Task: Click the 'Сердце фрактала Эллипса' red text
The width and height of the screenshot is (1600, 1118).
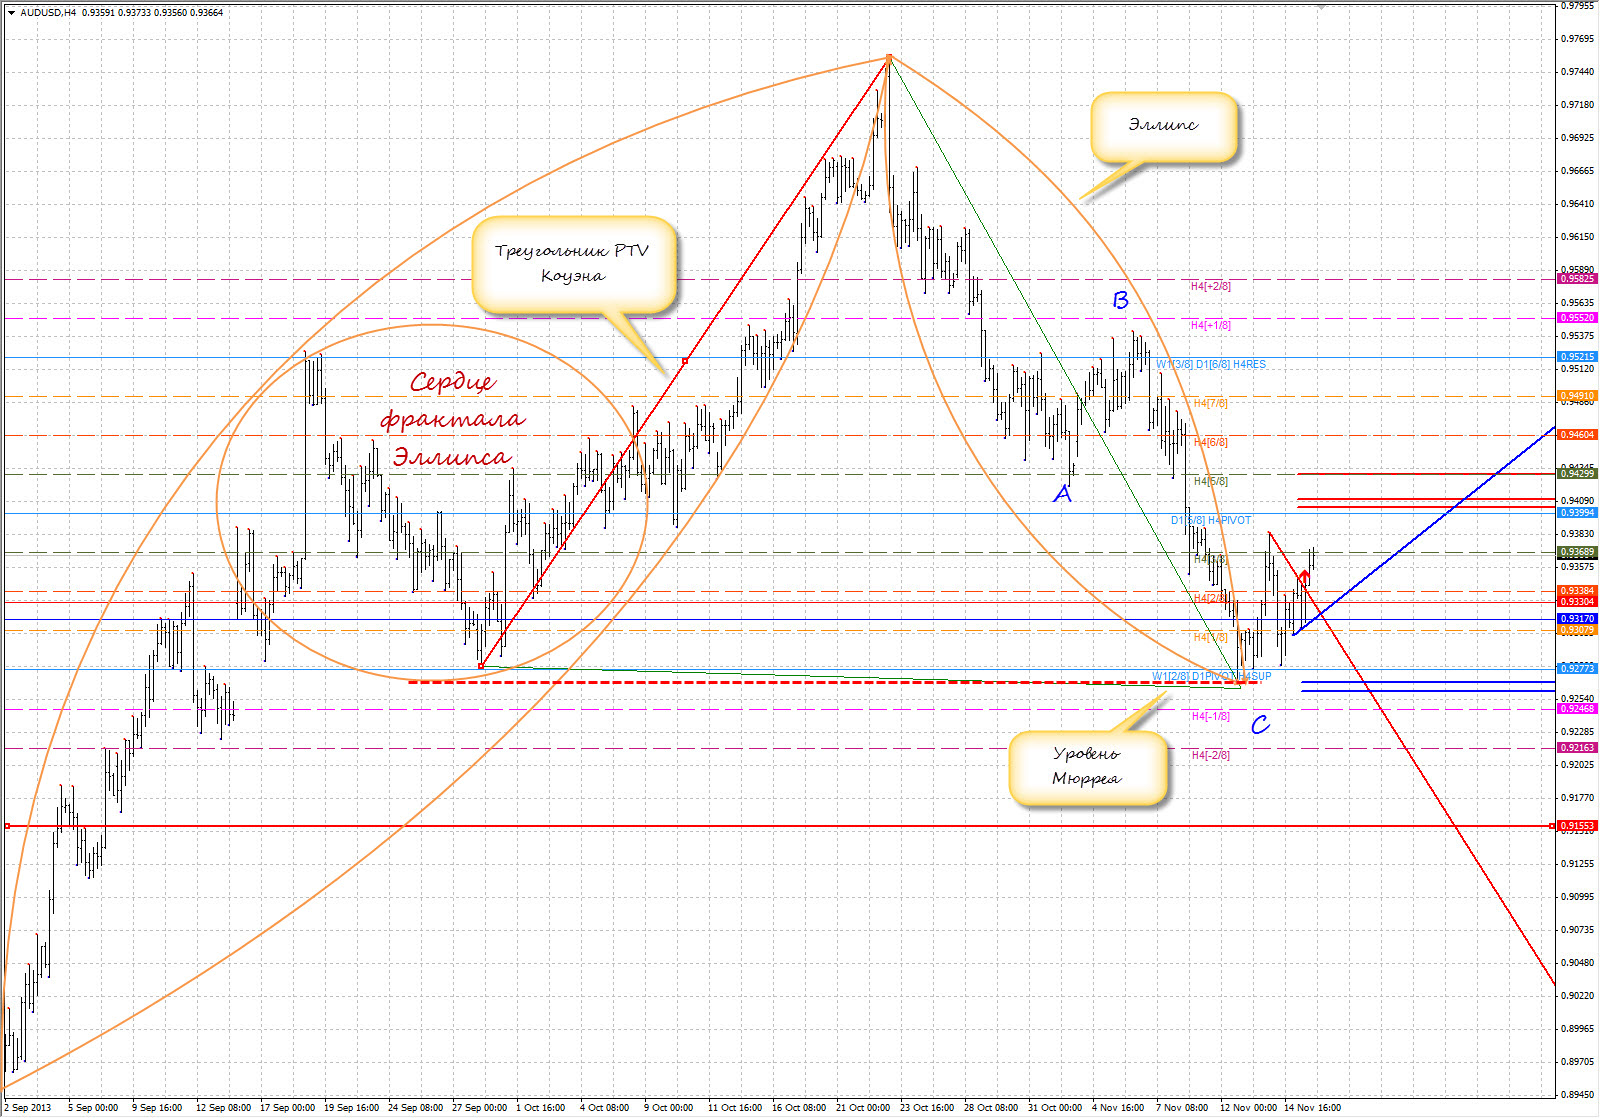Action: coord(452,419)
